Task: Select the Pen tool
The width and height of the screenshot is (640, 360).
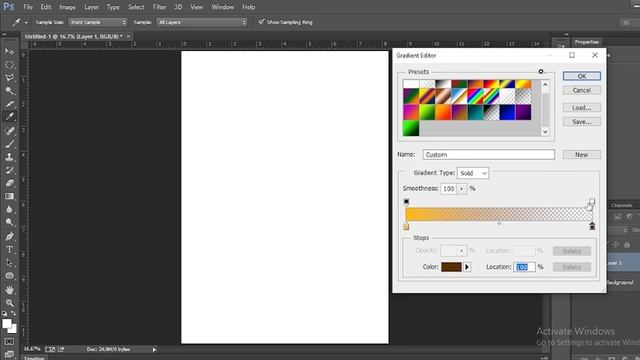Action: (9, 236)
